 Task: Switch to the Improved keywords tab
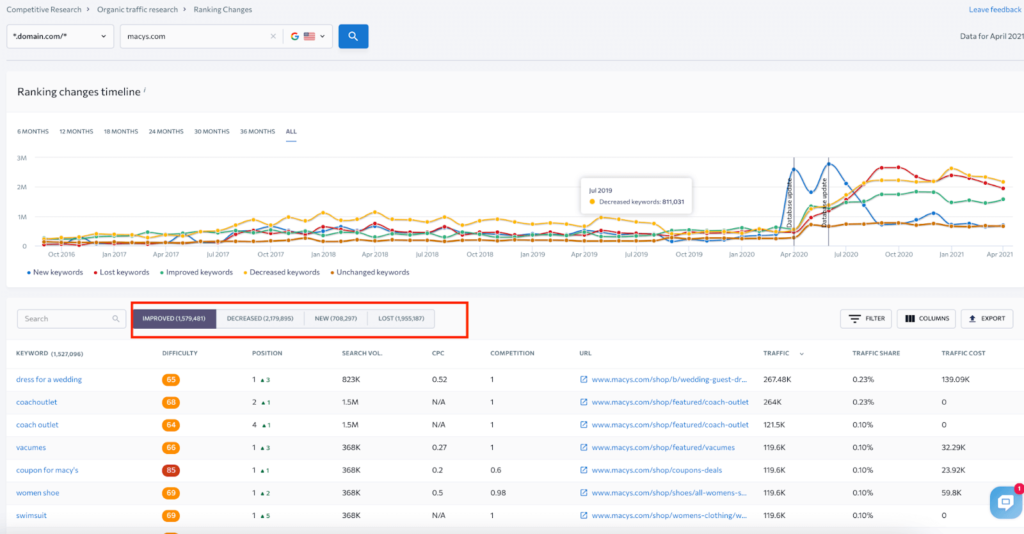pyautogui.click(x=174, y=319)
